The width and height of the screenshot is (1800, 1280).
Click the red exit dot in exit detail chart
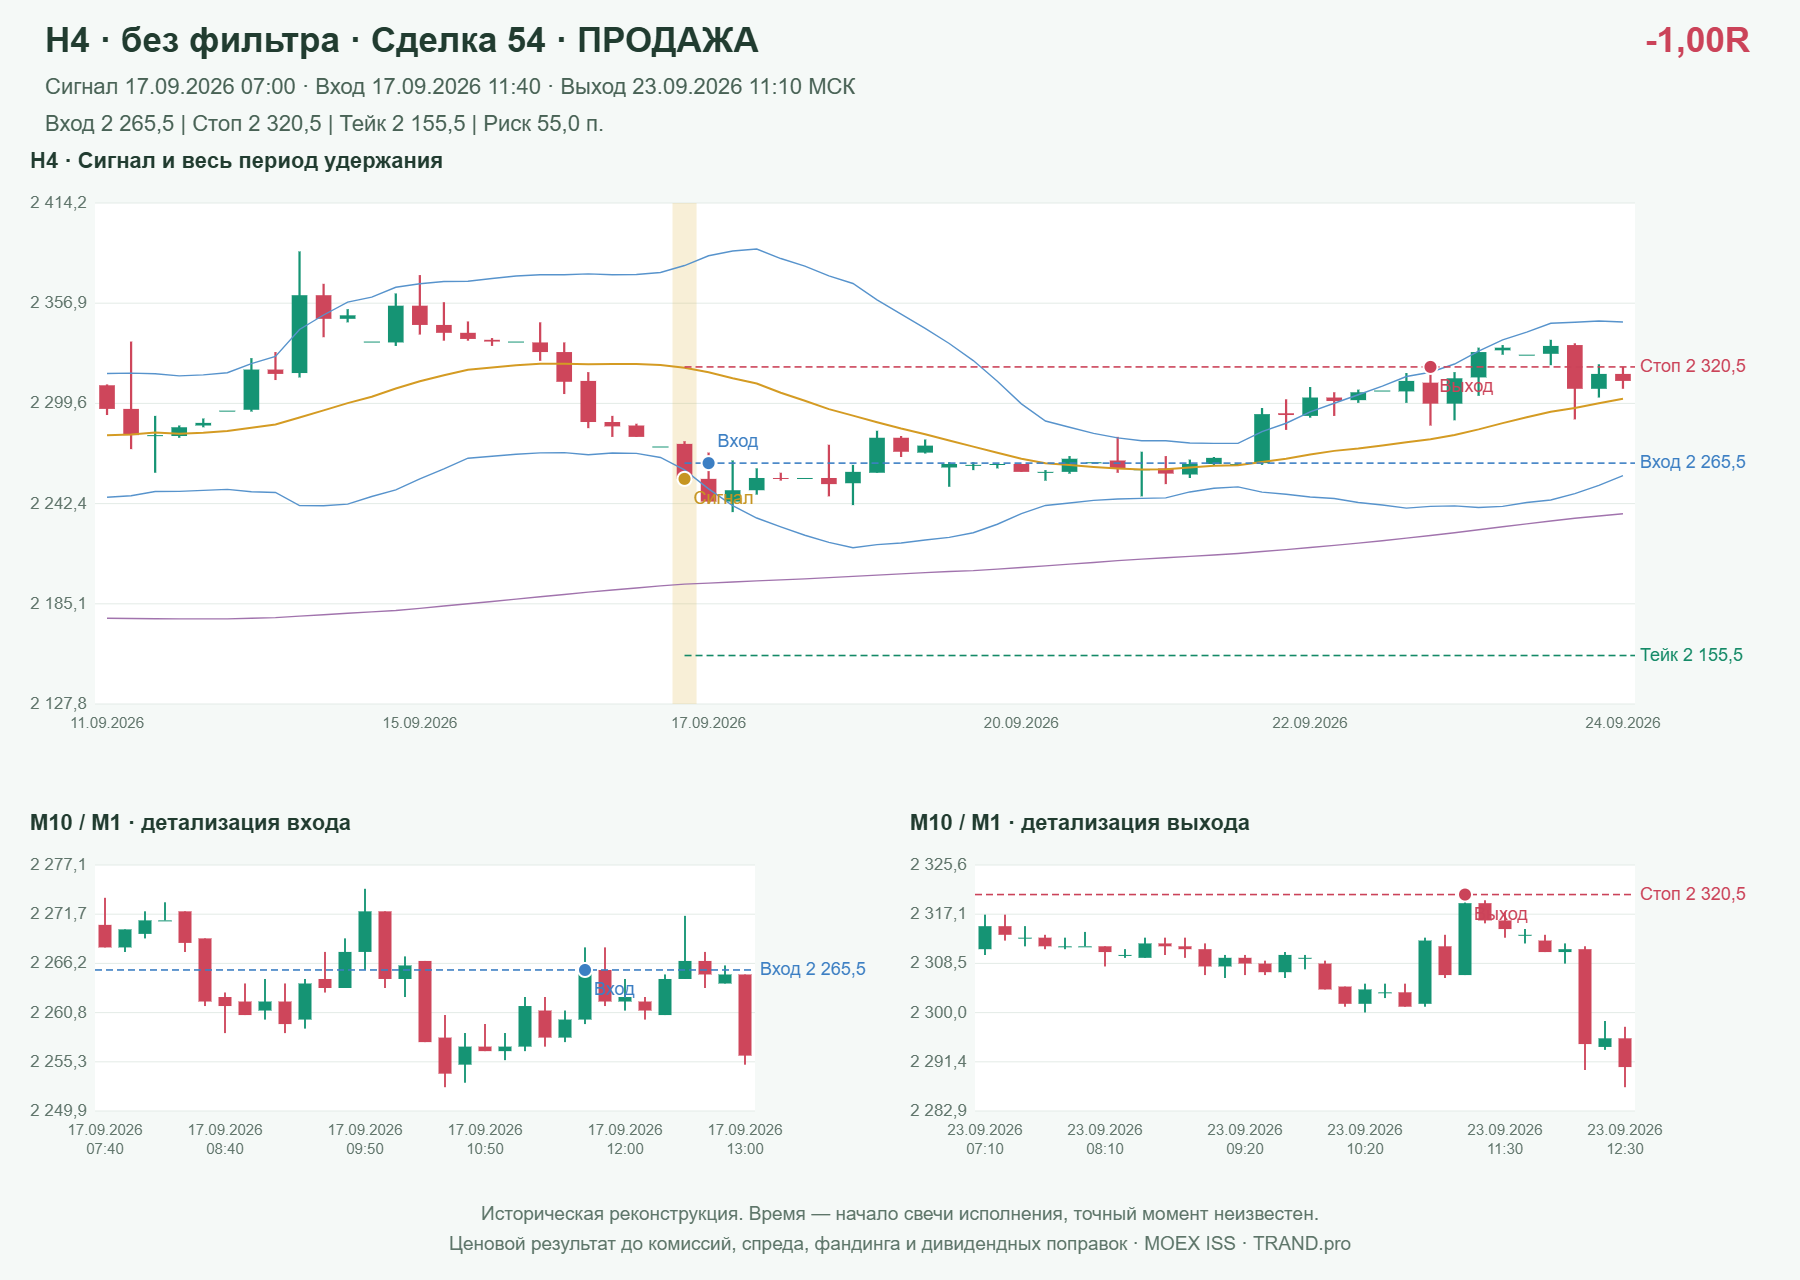pyautogui.click(x=1464, y=895)
